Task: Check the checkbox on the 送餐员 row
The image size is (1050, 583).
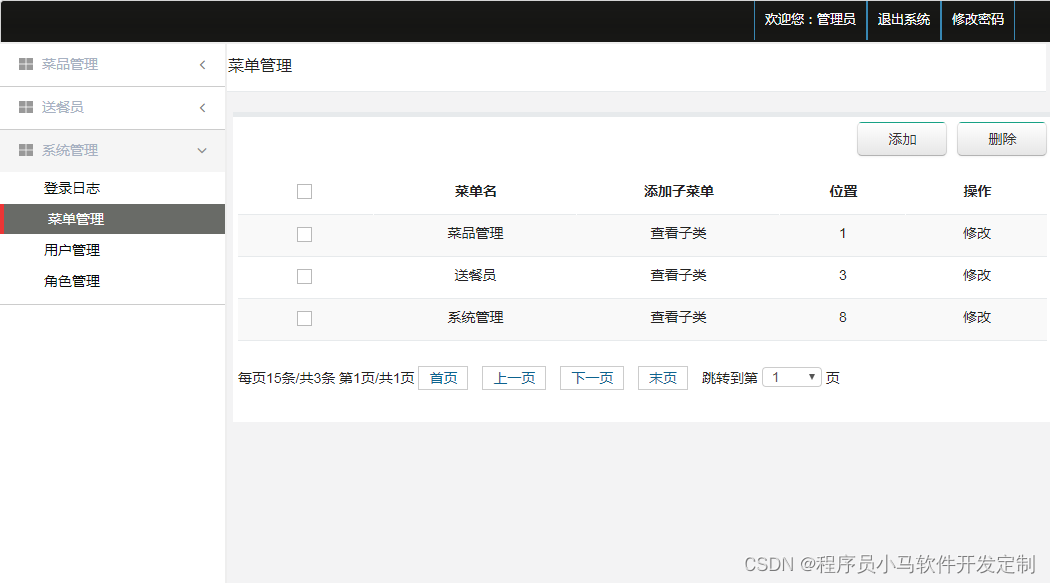Action: [x=304, y=276]
